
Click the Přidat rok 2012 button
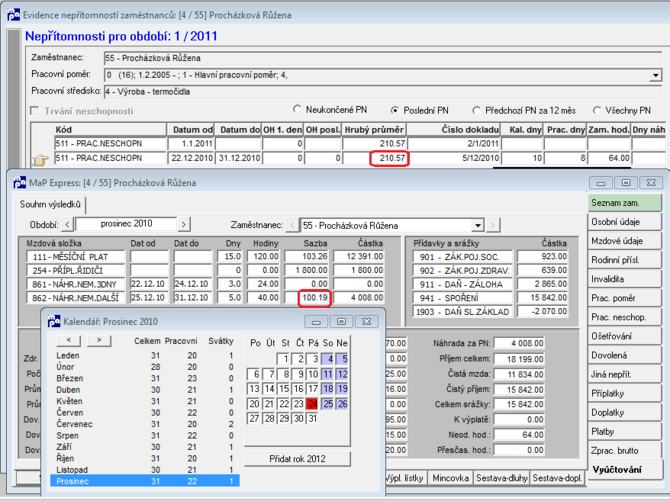click(297, 459)
